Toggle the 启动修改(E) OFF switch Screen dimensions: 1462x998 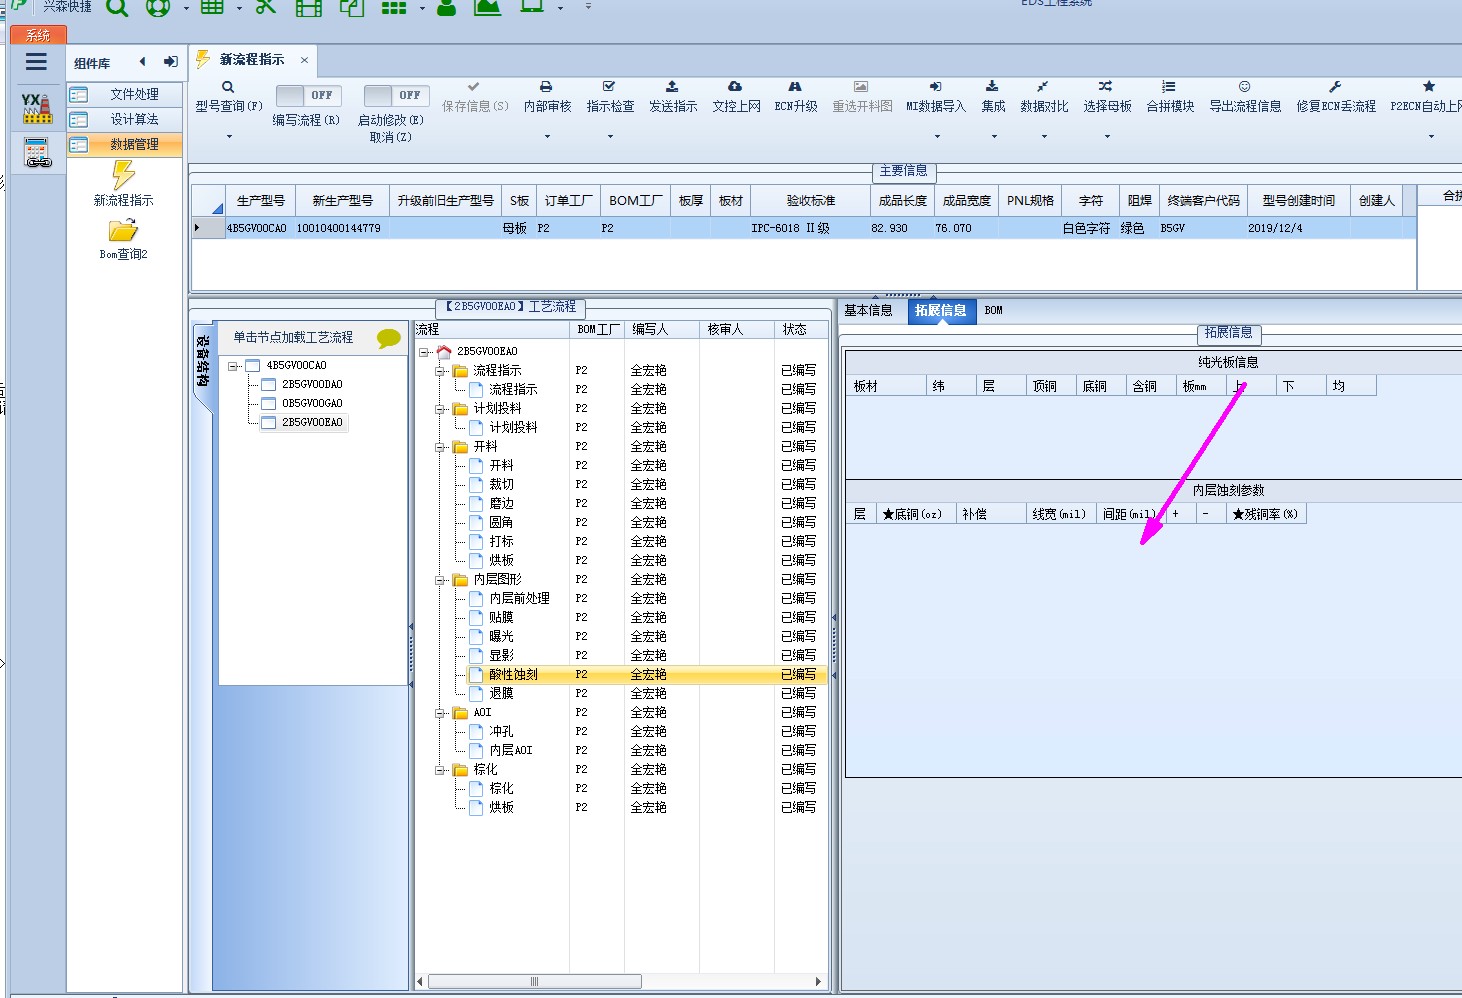click(396, 95)
